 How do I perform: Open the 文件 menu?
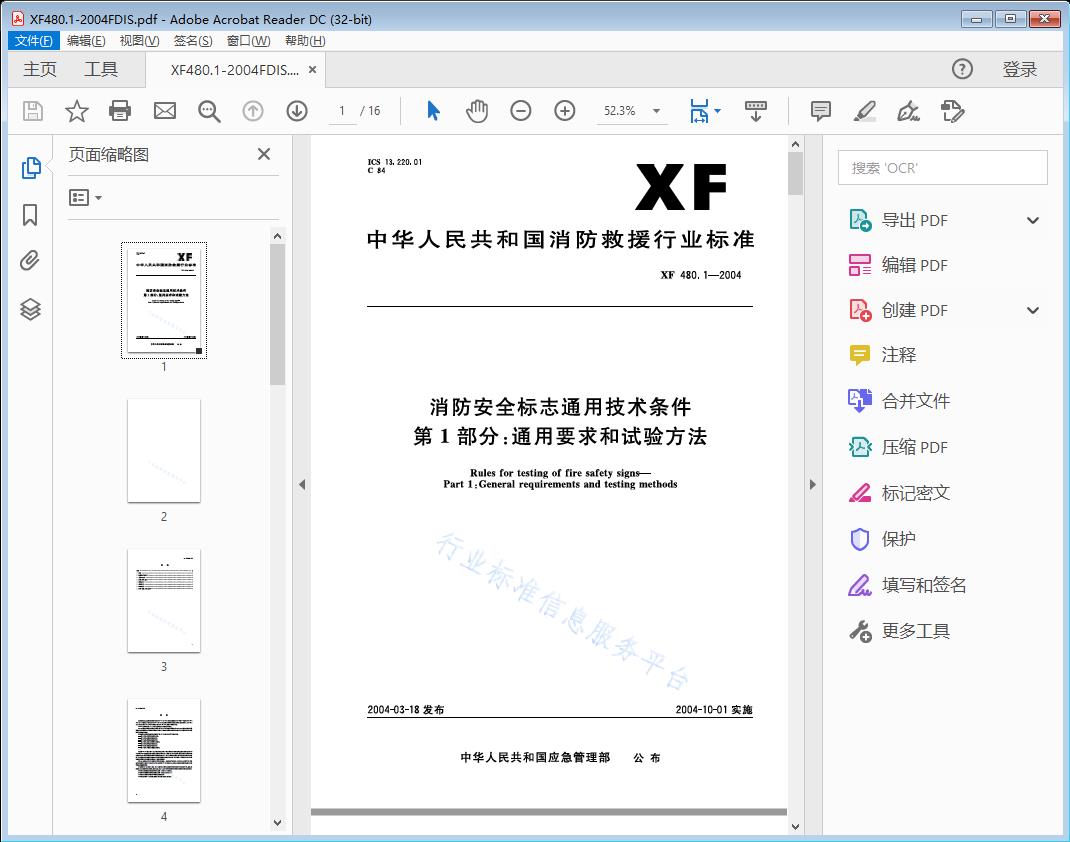pyautogui.click(x=33, y=40)
